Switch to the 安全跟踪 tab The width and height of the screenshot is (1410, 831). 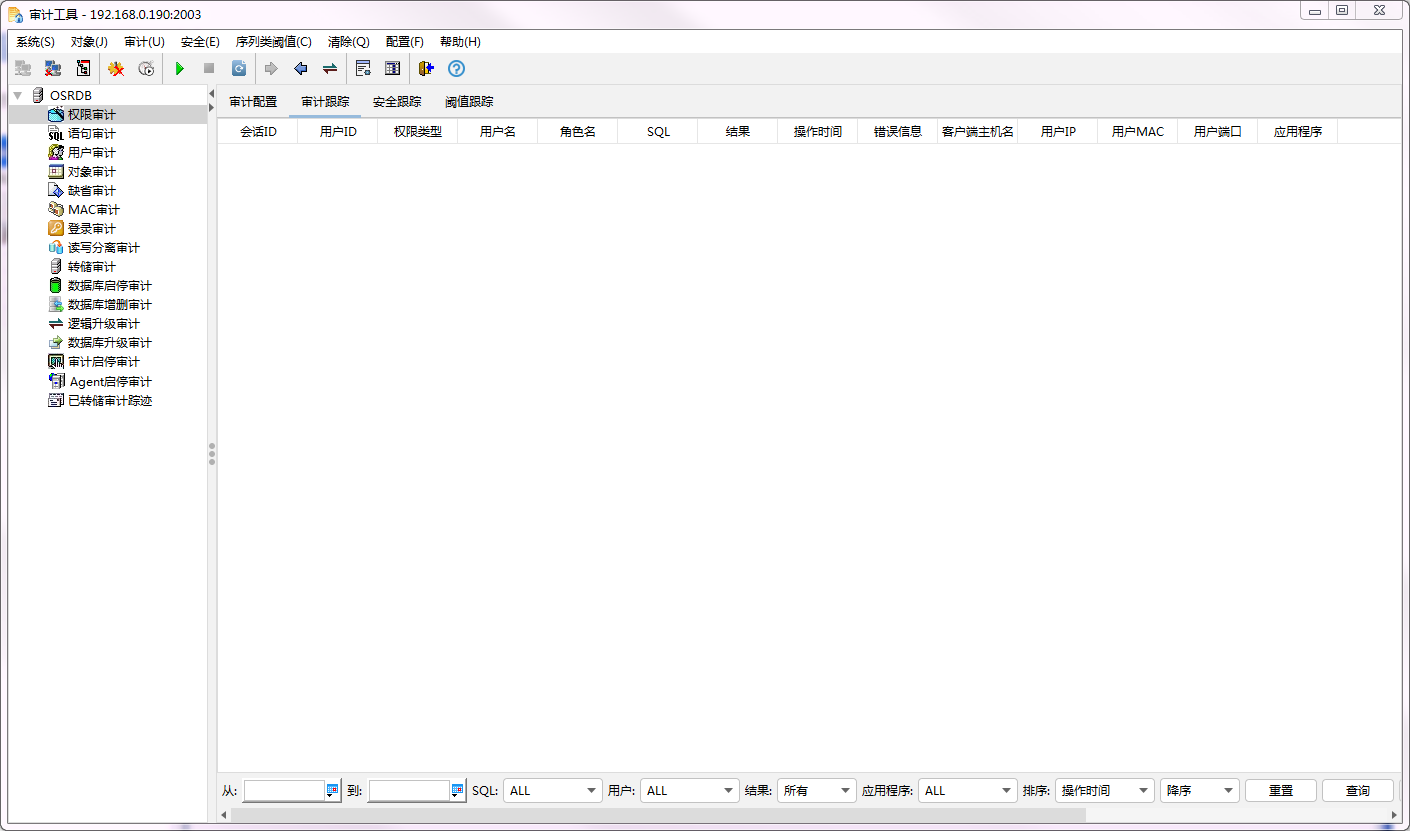coord(397,102)
